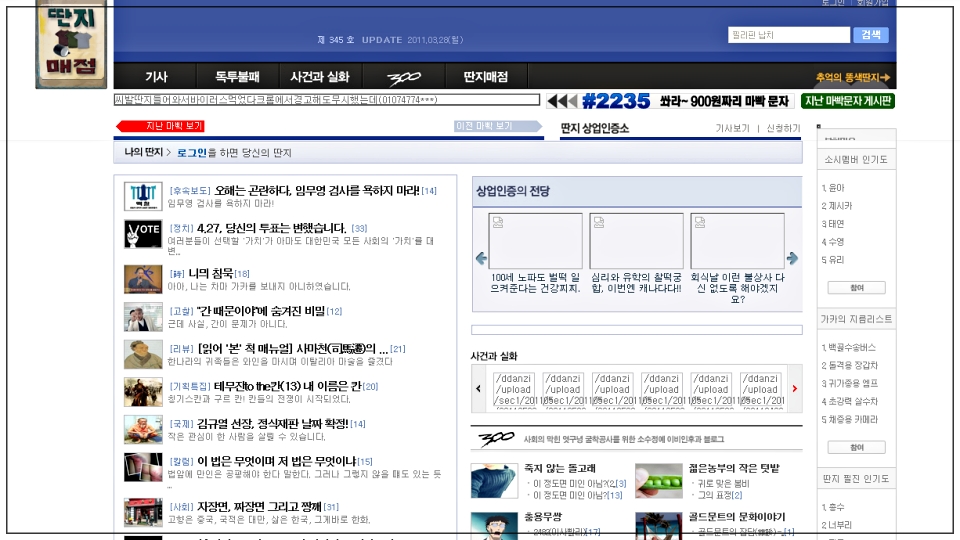Open headline 오해는 곤란하다, 임무영 검사를 욕하지 마라!
960x540 pixels.
[x=317, y=191]
